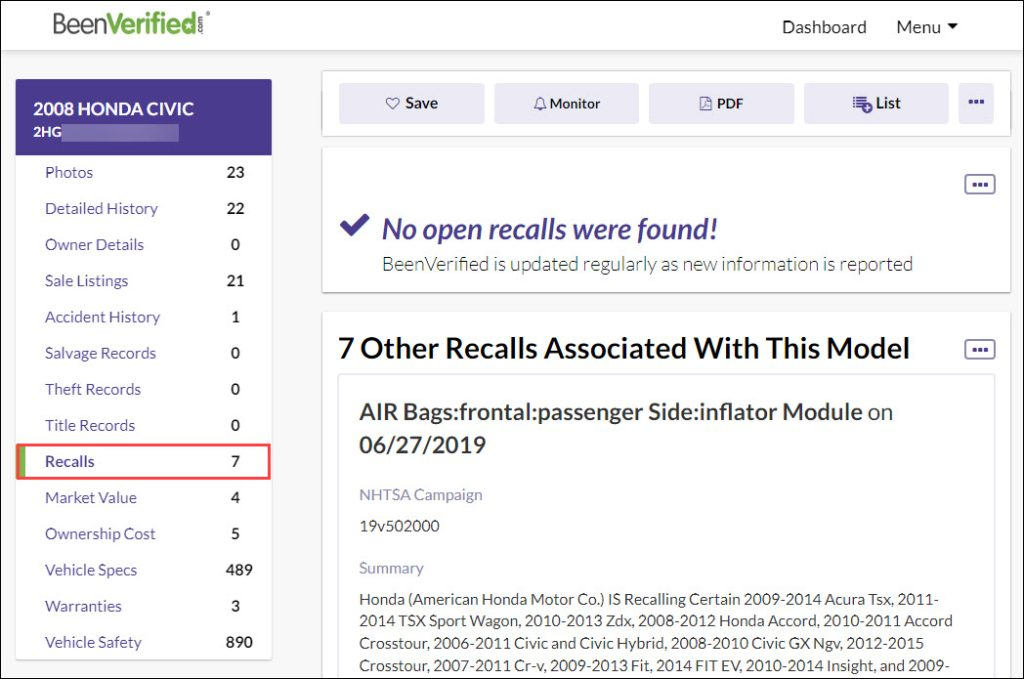Click the 2008 HONDA CIVIC header
The height and width of the screenshot is (679, 1024).
(x=114, y=108)
